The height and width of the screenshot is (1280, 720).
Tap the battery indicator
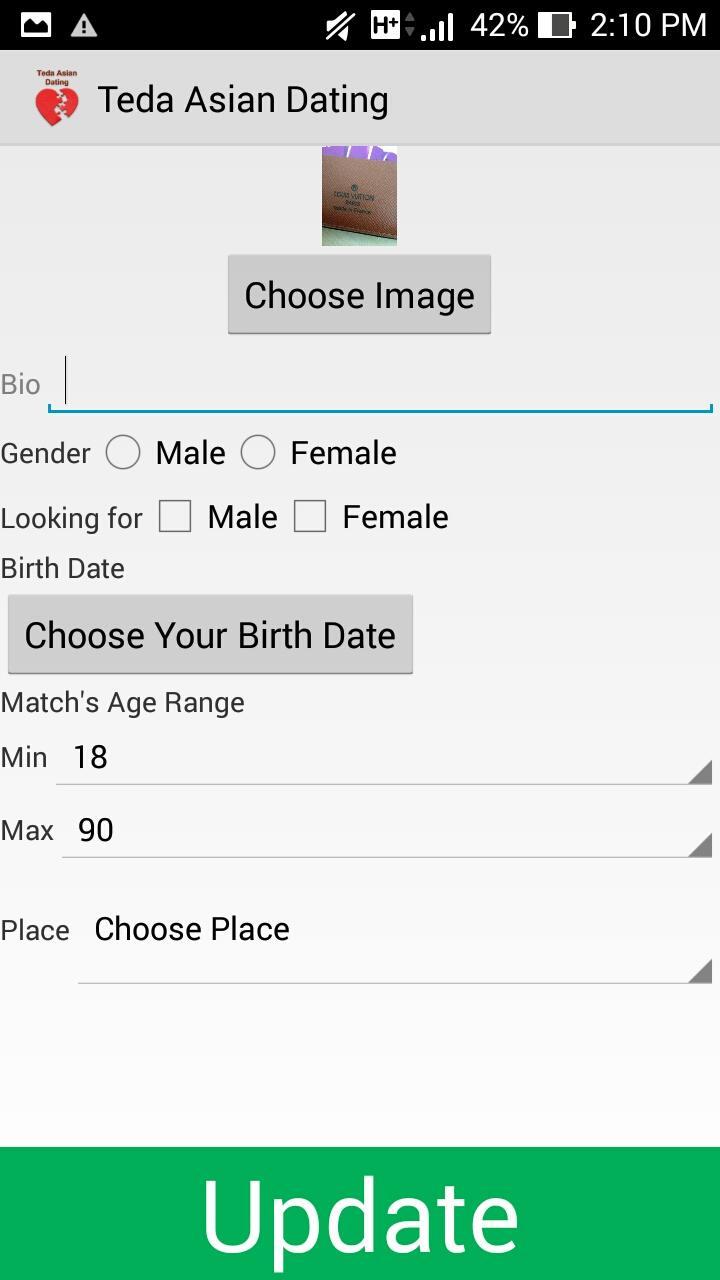(555, 25)
